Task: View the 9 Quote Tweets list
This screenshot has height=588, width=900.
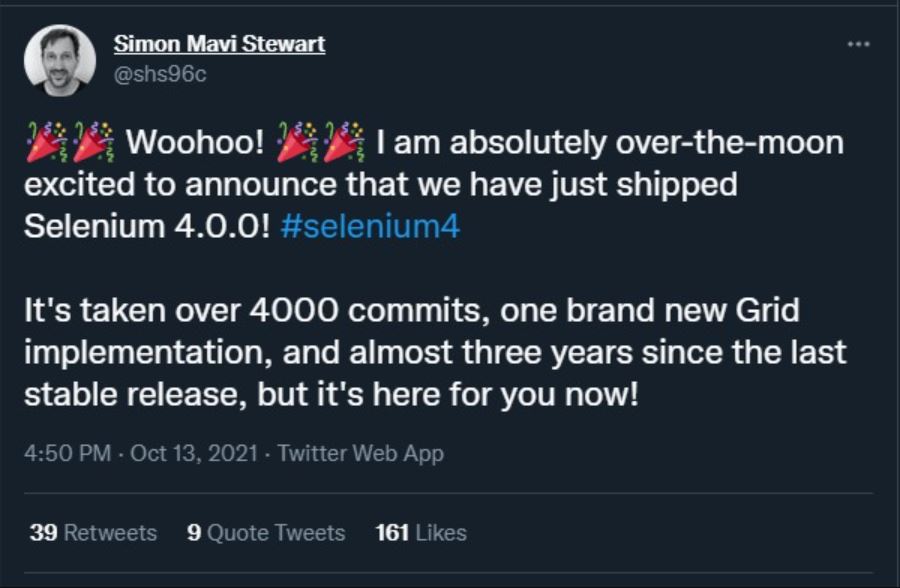Action: (266, 533)
